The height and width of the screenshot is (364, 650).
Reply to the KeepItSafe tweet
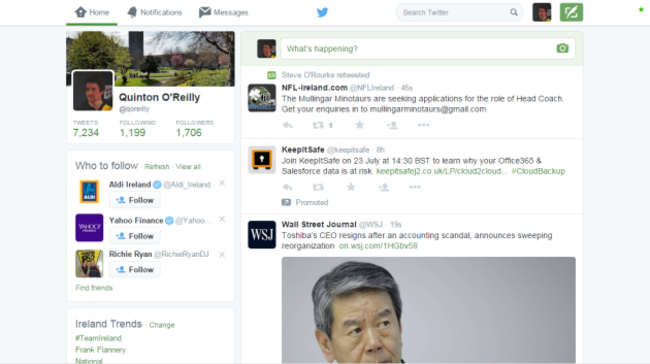287,187
